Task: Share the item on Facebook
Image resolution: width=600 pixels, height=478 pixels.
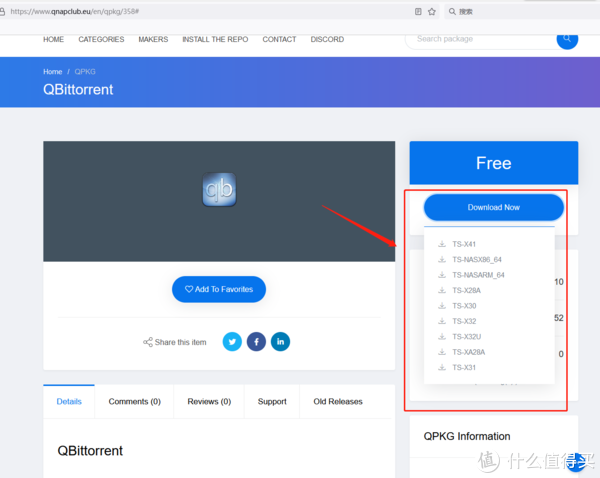Action: pyautogui.click(x=256, y=341)
